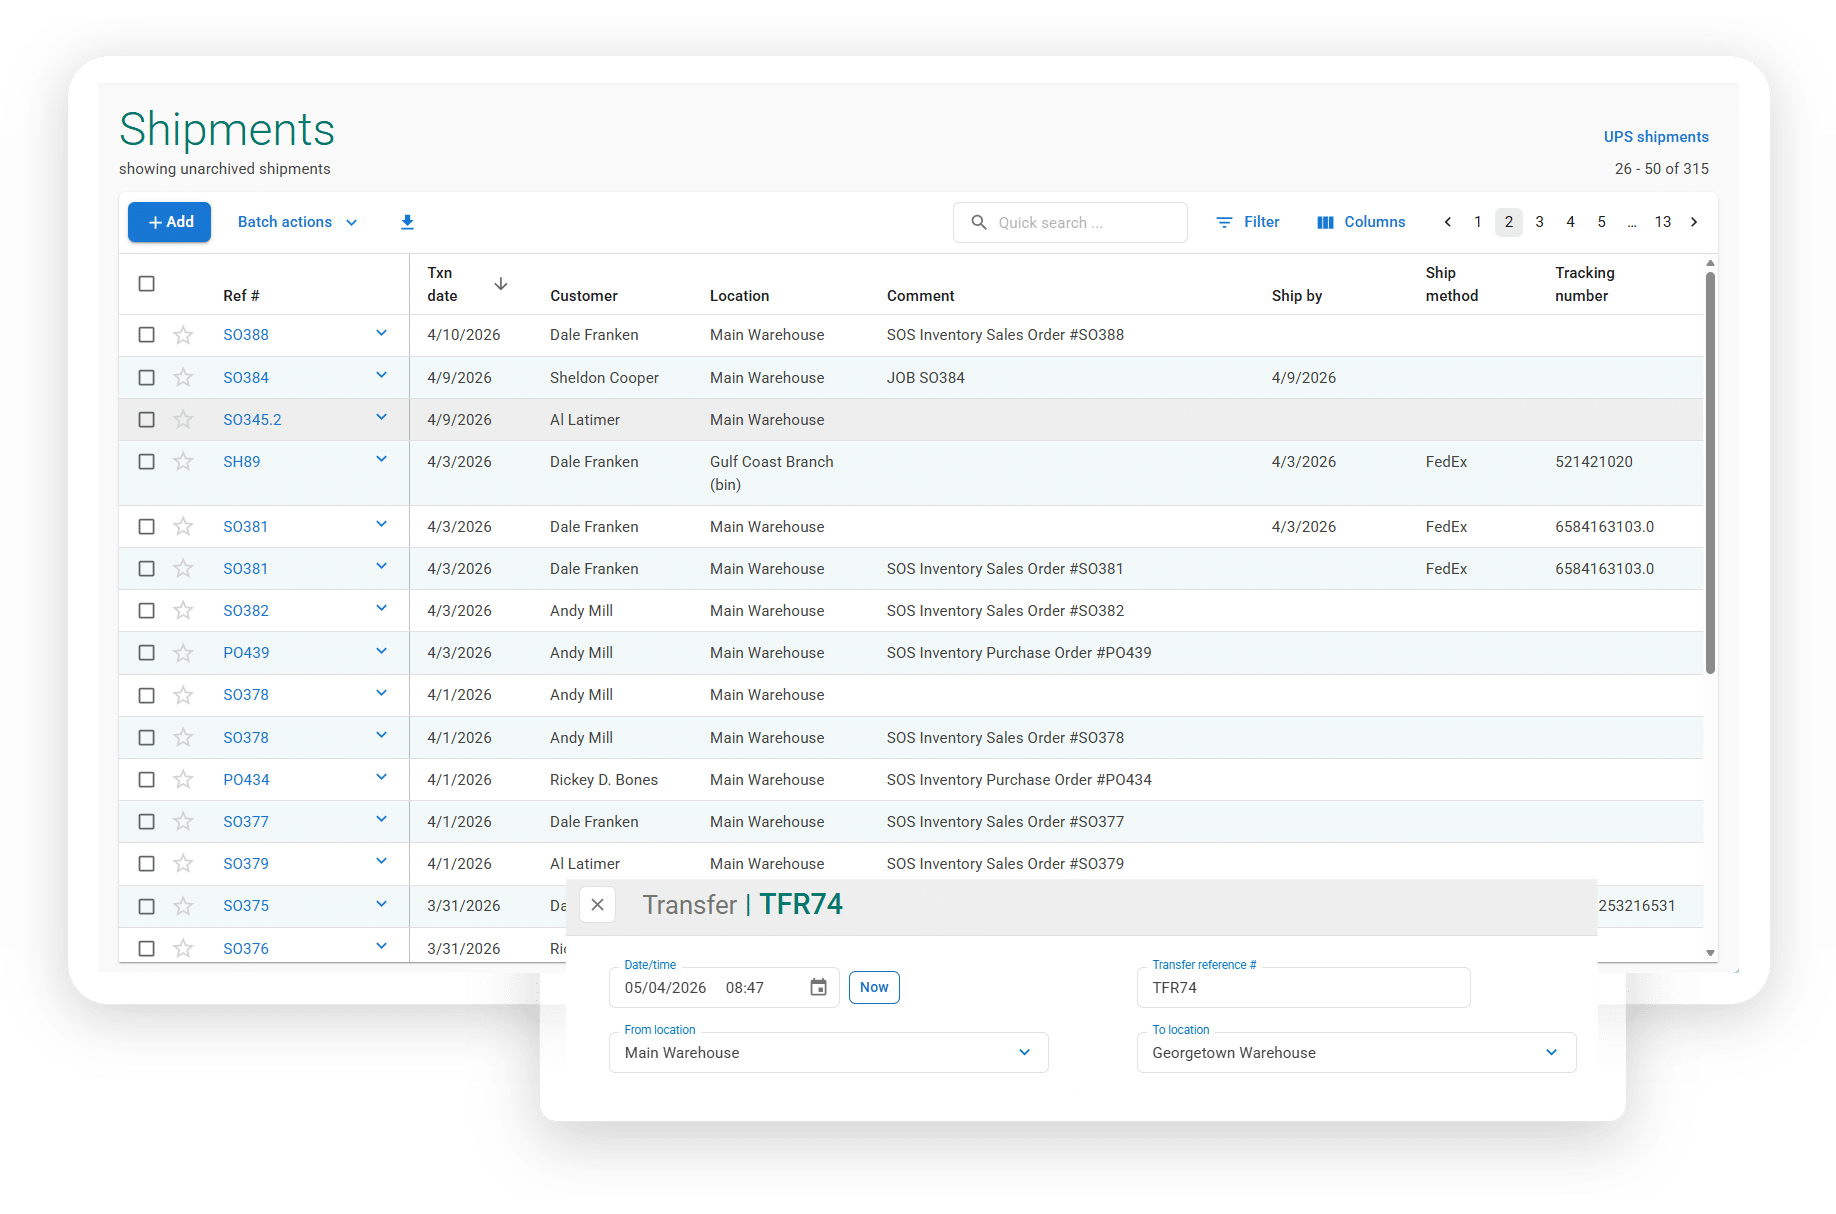This screenshot has height=1214, width=1836.
Task: Star the SO382 shipment
Action: click(x=183, y=611)
